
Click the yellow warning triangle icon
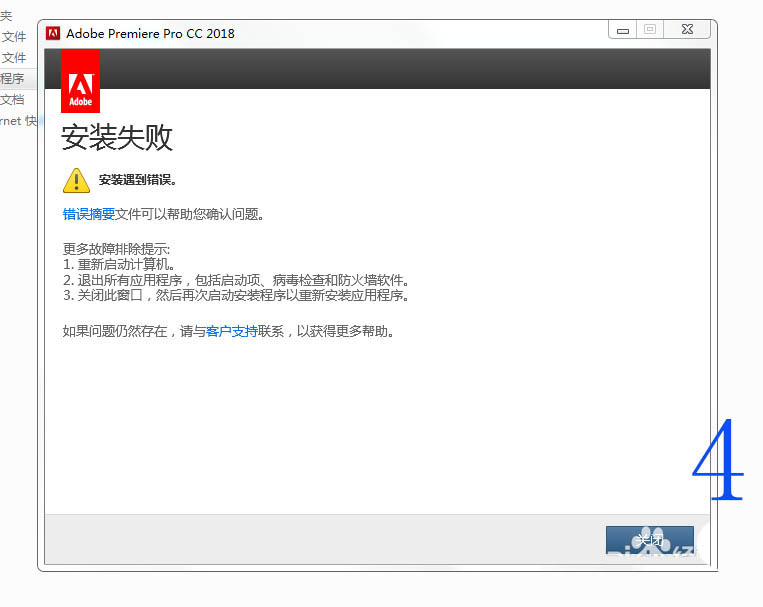tap(76, 180)
